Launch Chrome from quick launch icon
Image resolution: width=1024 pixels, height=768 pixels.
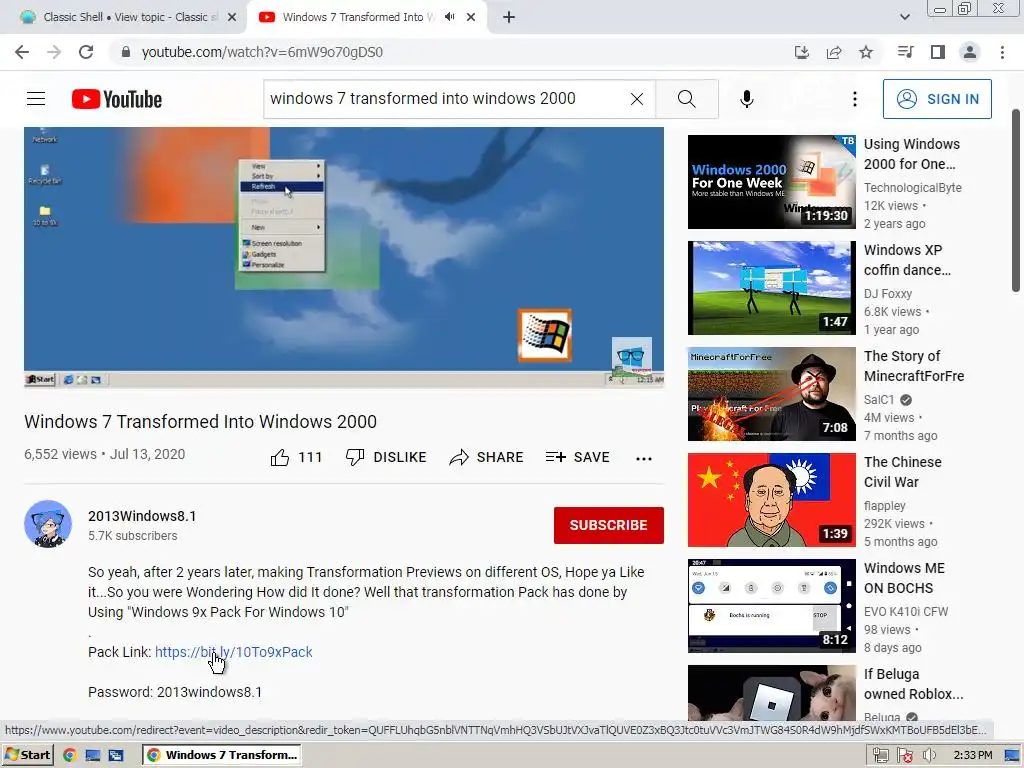click(x=70, y=755)
